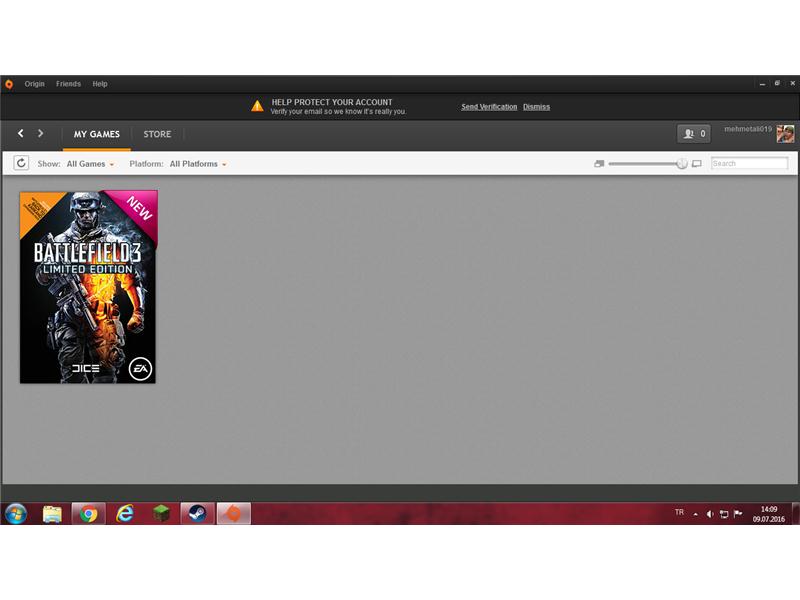The width and height of the screenshot is (800, 600).
Task: Refresh the game library
Action: (x=21, y=163)
